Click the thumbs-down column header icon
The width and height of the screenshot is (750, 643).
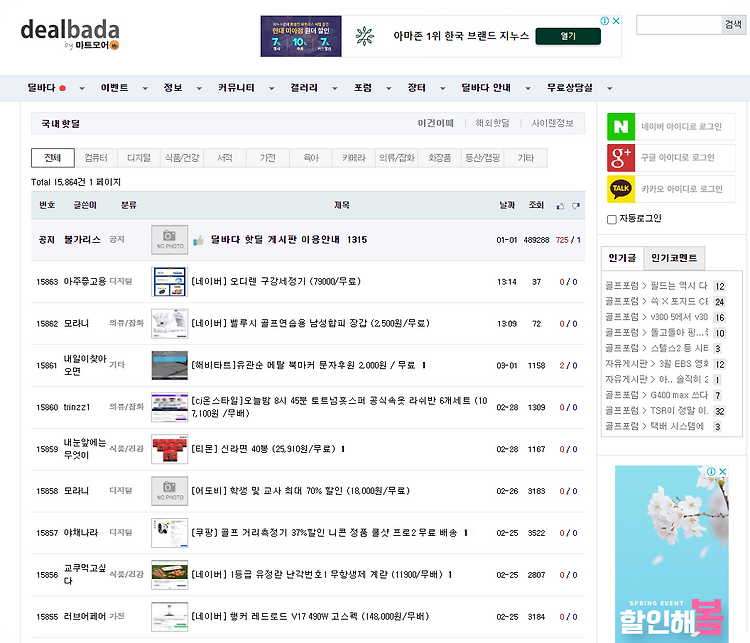576,206
